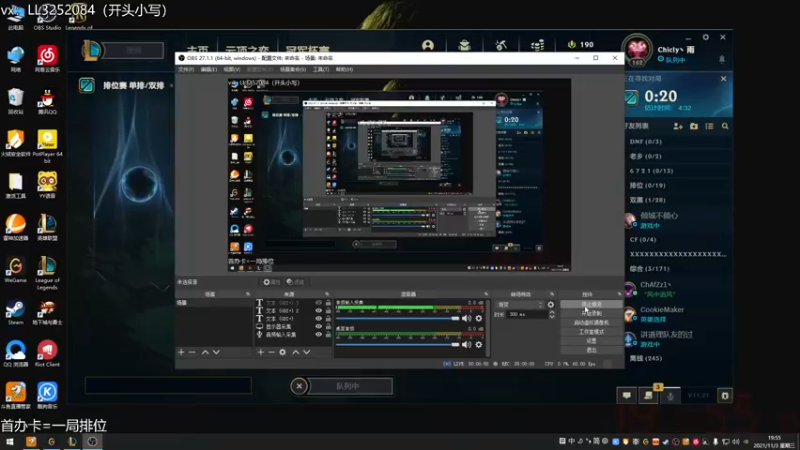Open source properties gear below sources list
Image resolution: width=800 pixels, height=450 pixels.
coord(283,352)
